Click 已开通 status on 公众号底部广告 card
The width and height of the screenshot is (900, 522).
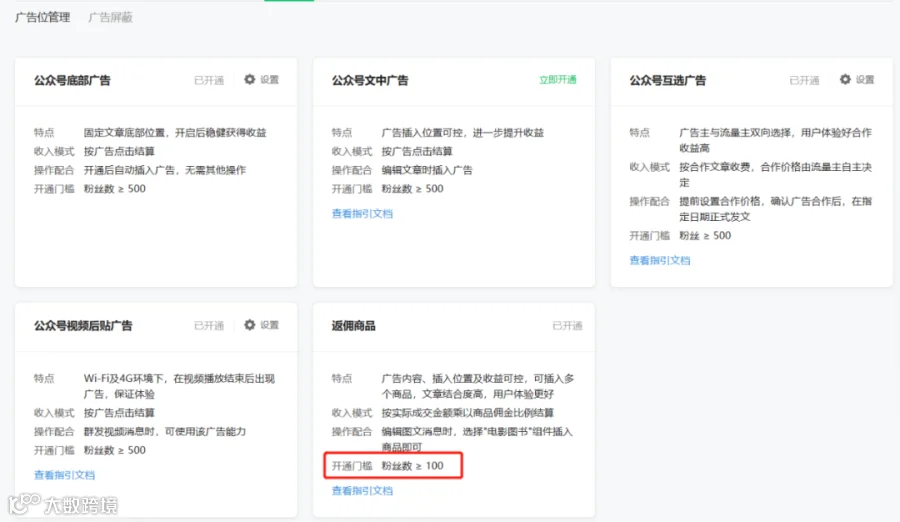click(209, 80)
